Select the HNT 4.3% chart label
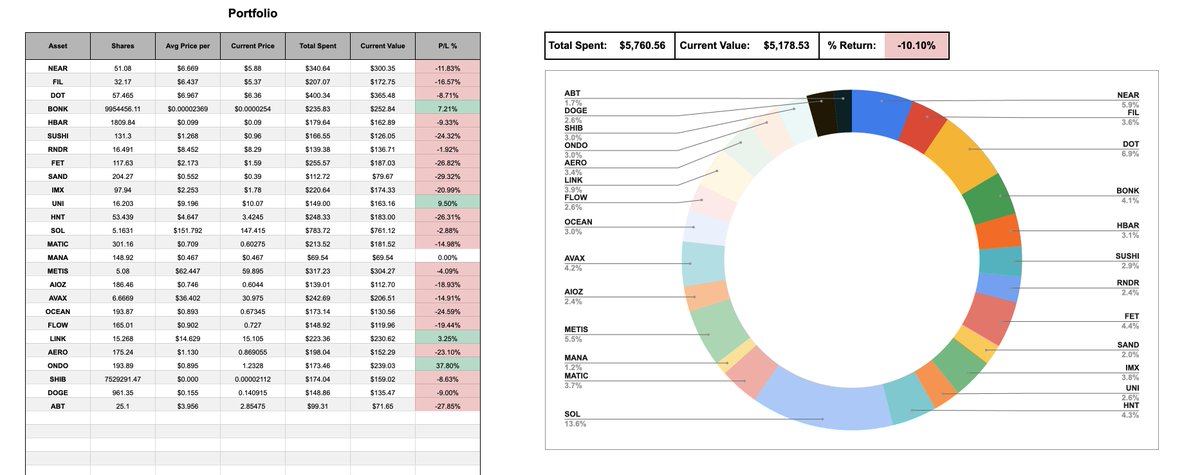This screenshot has height=475, width=1200. [1131, 410]
